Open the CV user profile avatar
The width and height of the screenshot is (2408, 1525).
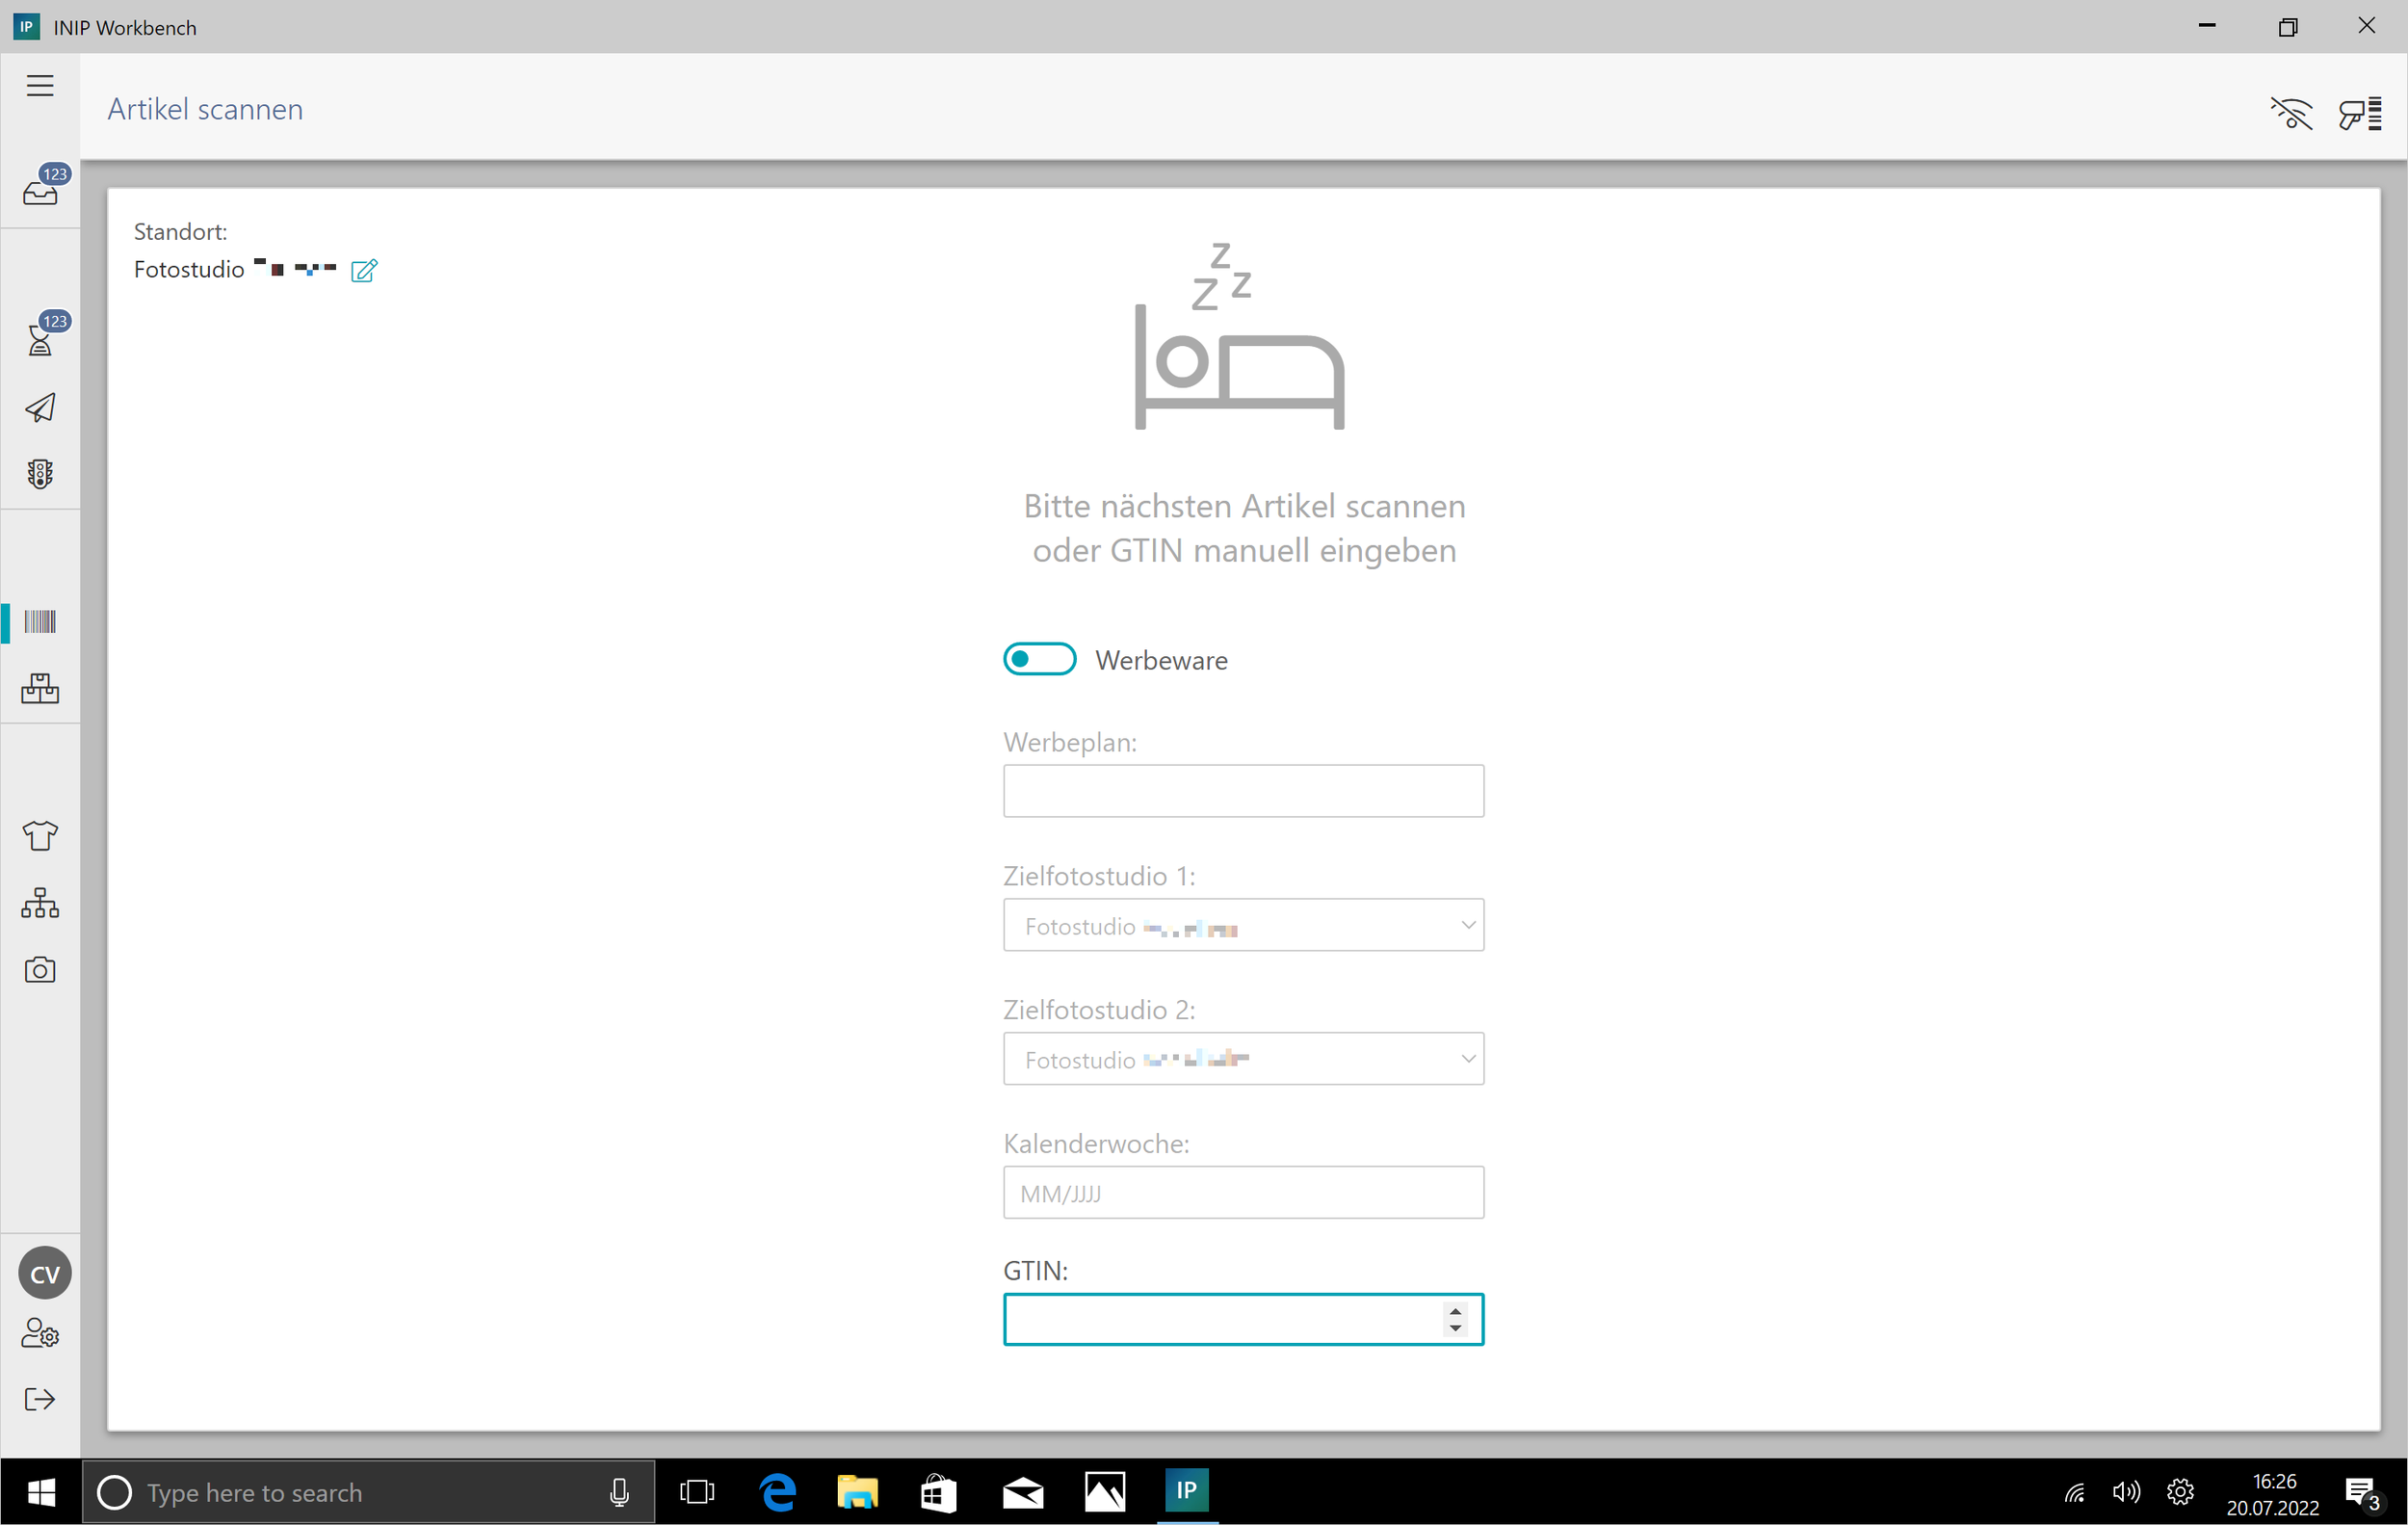pos(45,1274)
